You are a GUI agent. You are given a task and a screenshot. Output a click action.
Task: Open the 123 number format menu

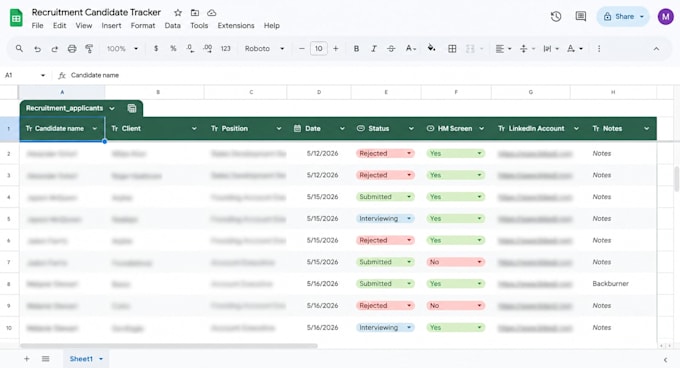point(226,49)
